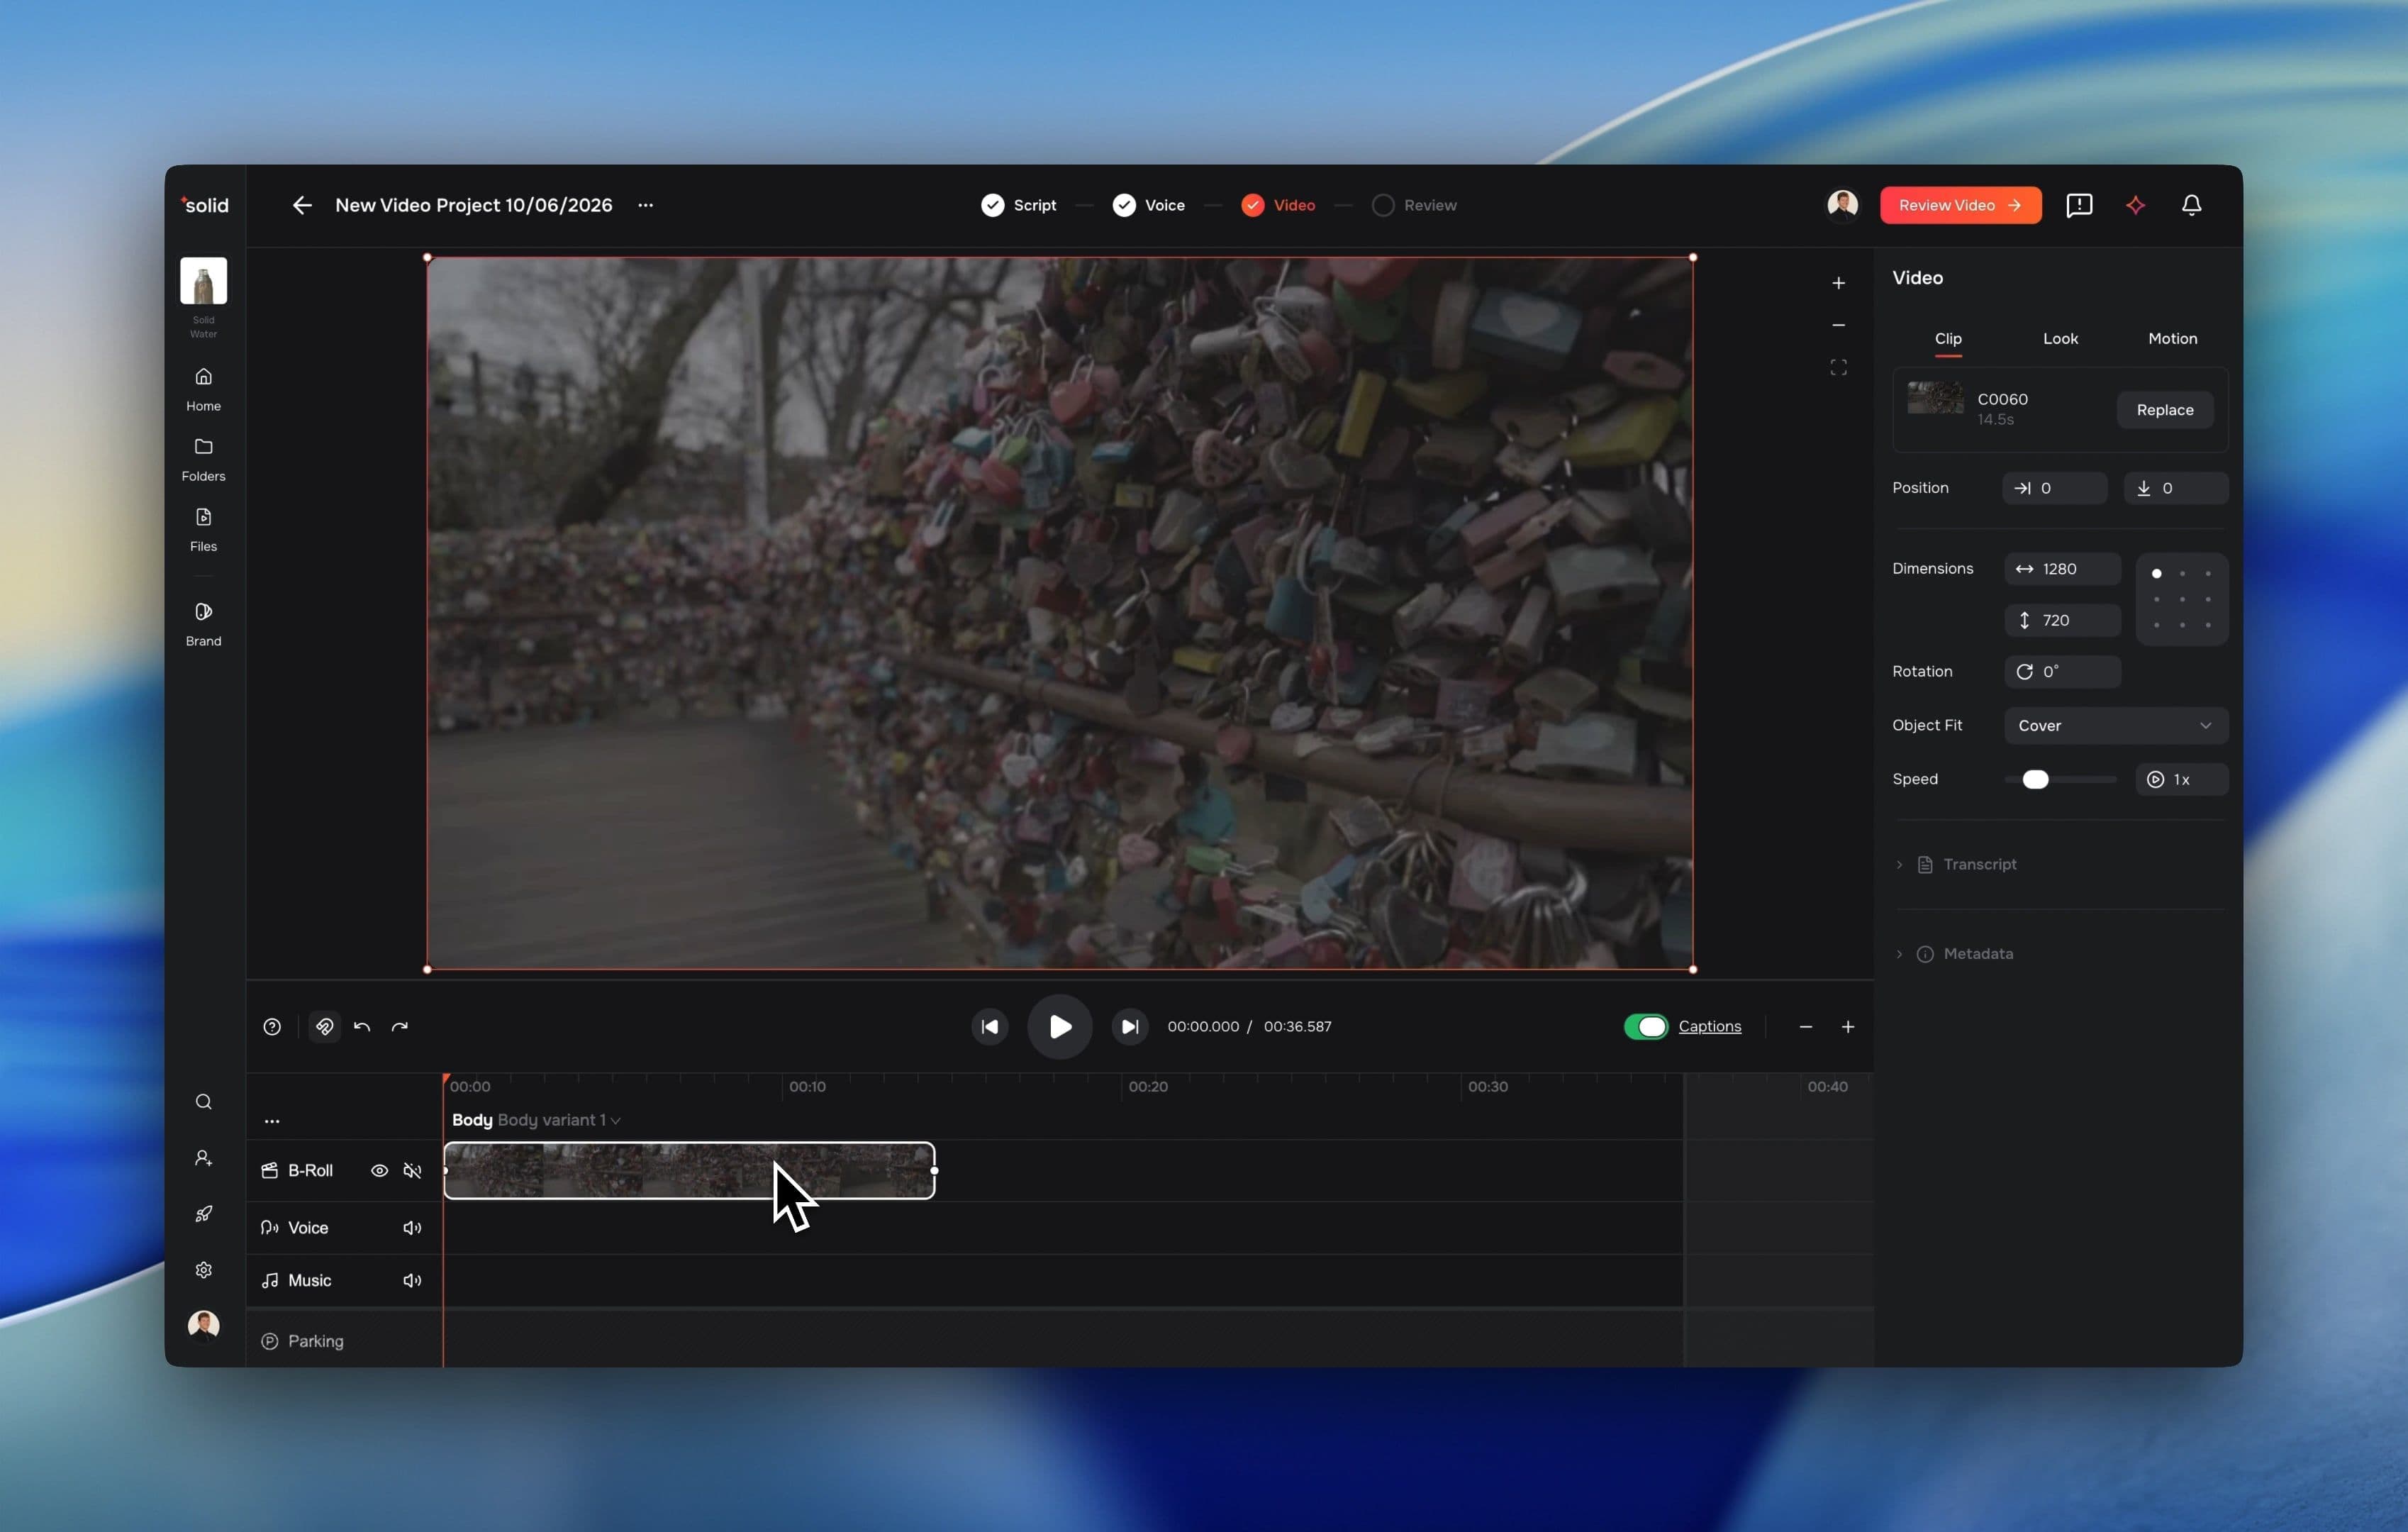Open Files in the sidebar

coord(203,529)
